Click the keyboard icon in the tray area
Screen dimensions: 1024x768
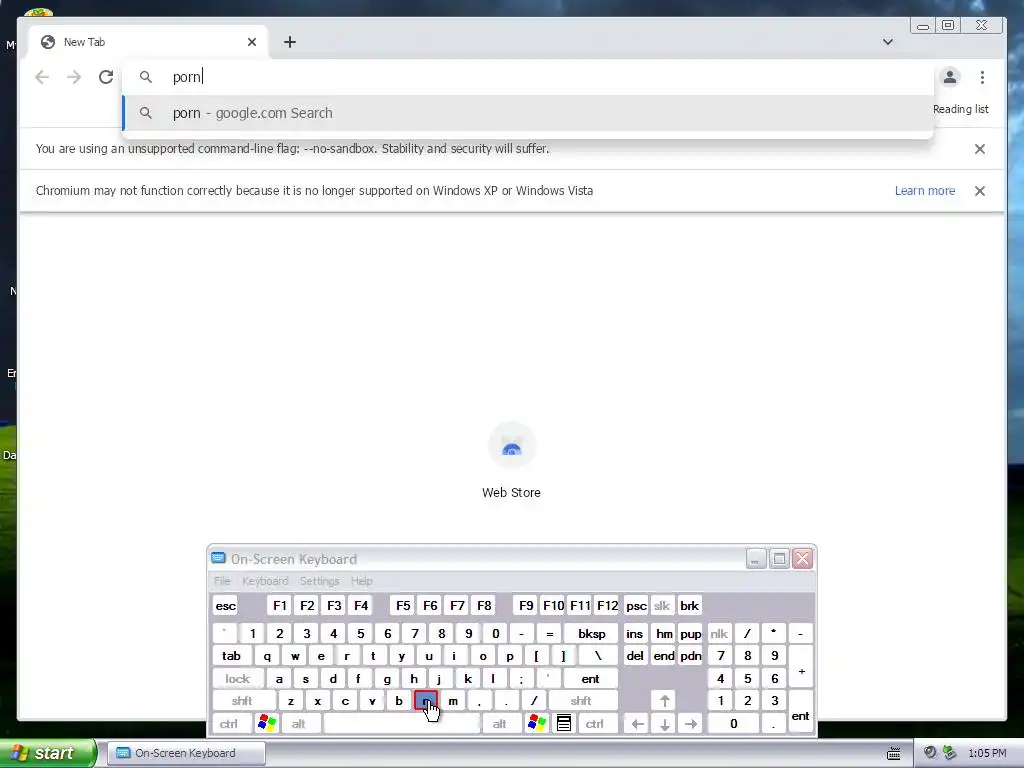[893, 754]
